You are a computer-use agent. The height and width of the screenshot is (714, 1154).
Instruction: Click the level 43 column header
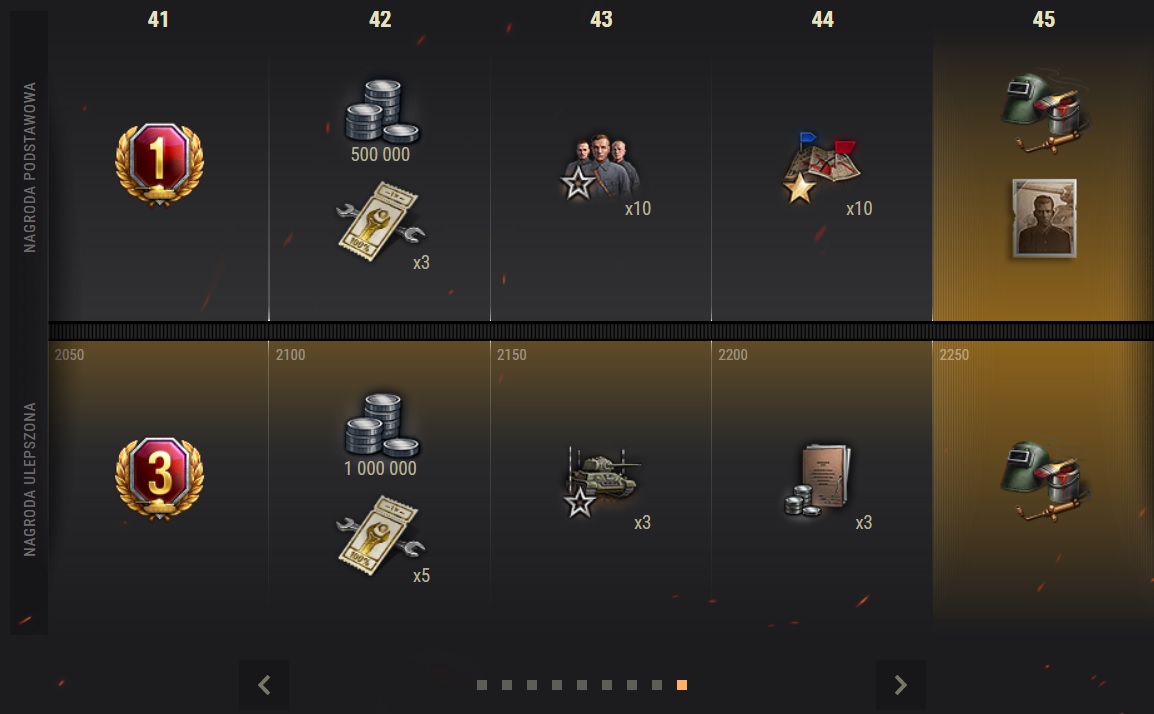pyautogui.click(x=601, y=19)
